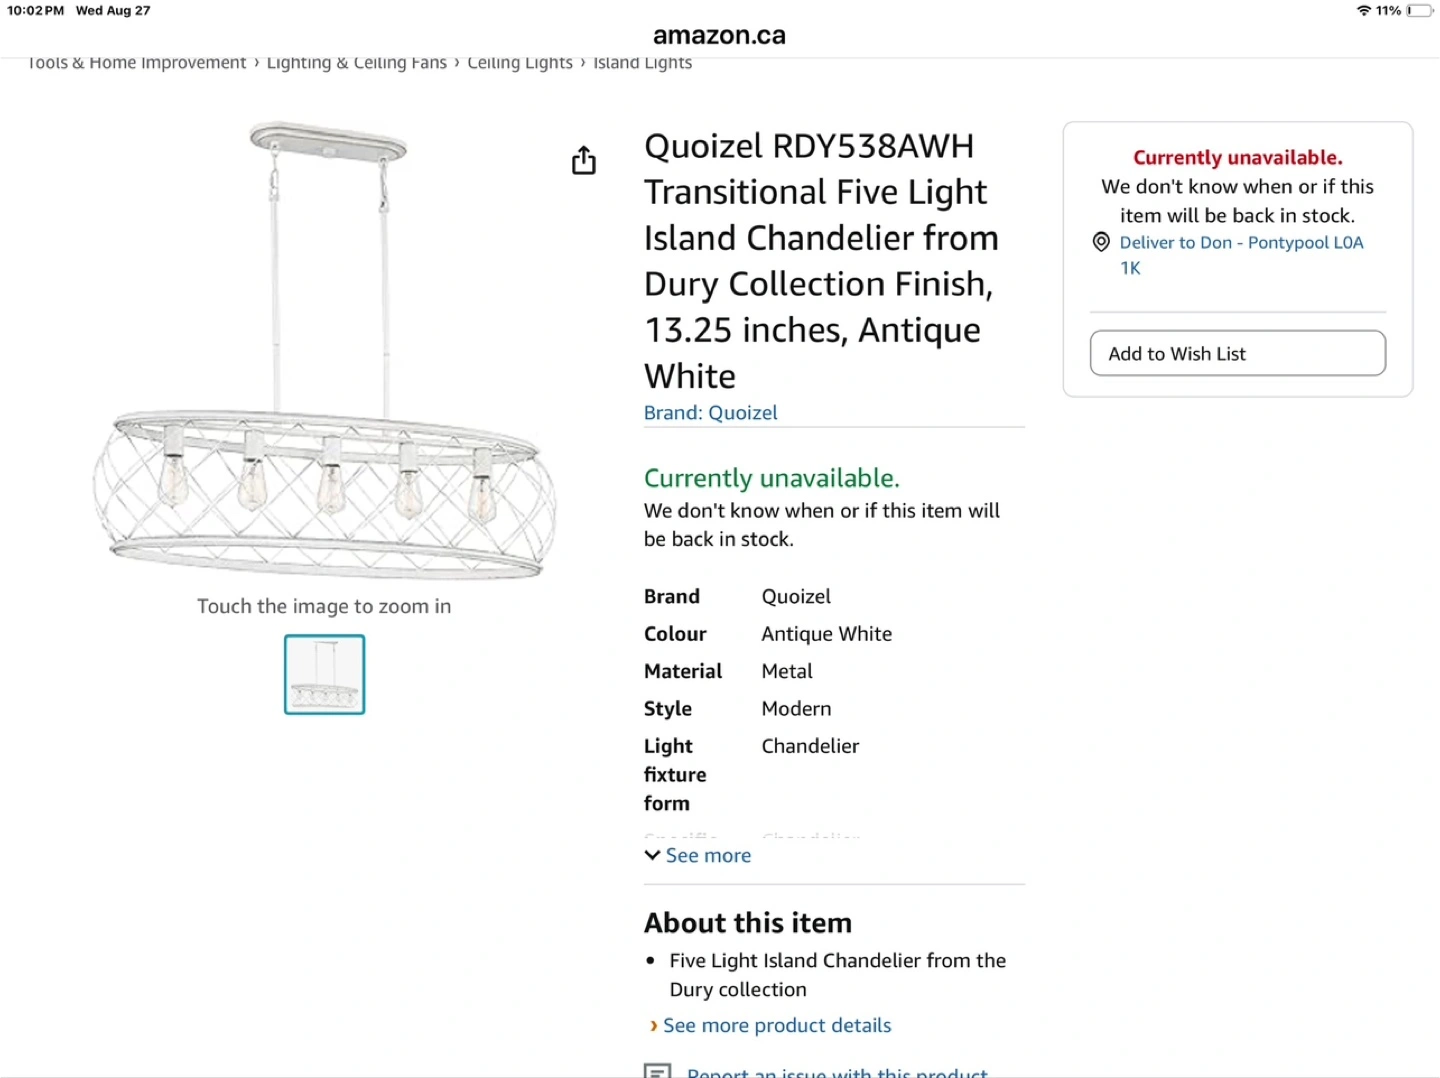Navigate to Ceiling Lights breadcrumb
Image resolution: width=1440 pixels, height=1078 pixels.
[x=520, y=63]
